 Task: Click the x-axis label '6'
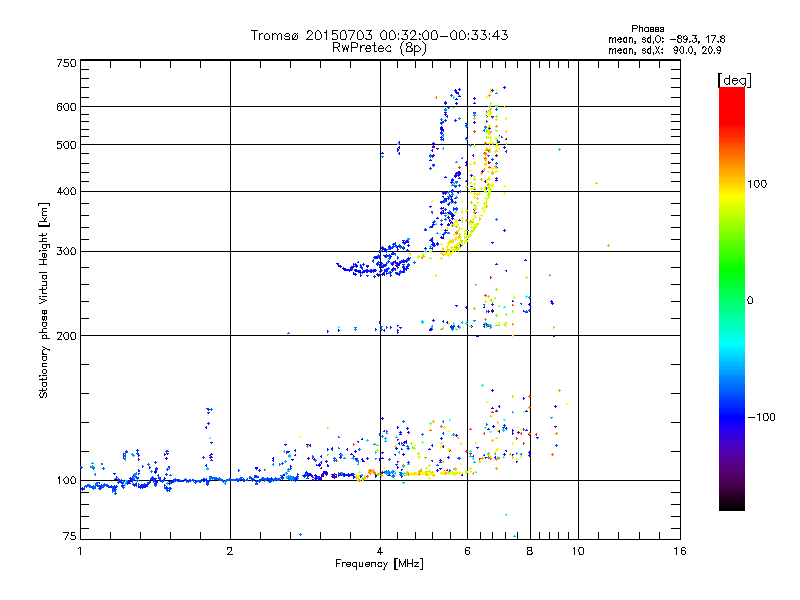pyautogui.click(x=467, y=551)
